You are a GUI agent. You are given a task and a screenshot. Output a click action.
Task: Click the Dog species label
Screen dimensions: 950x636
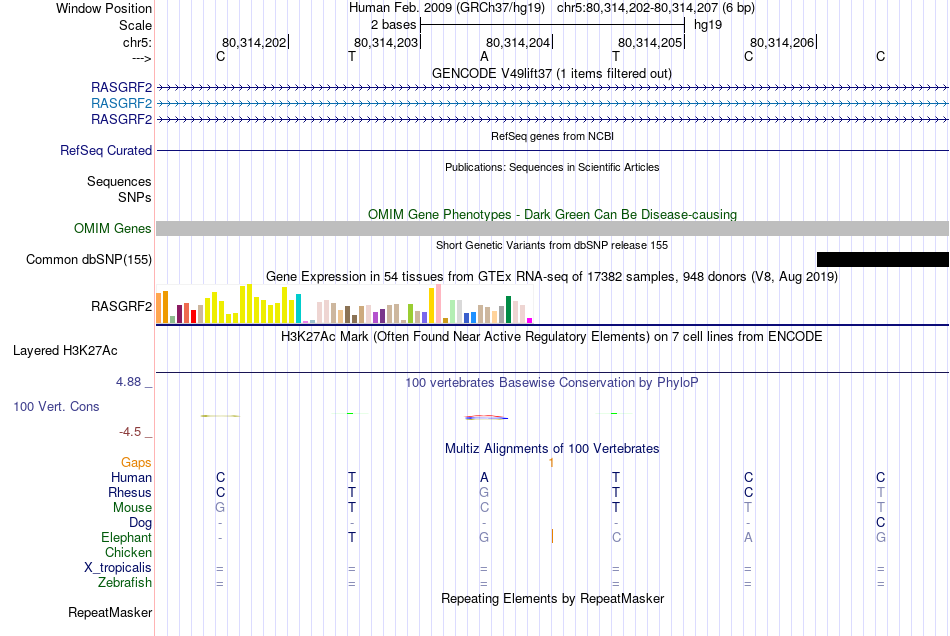[x=140, y=523]
